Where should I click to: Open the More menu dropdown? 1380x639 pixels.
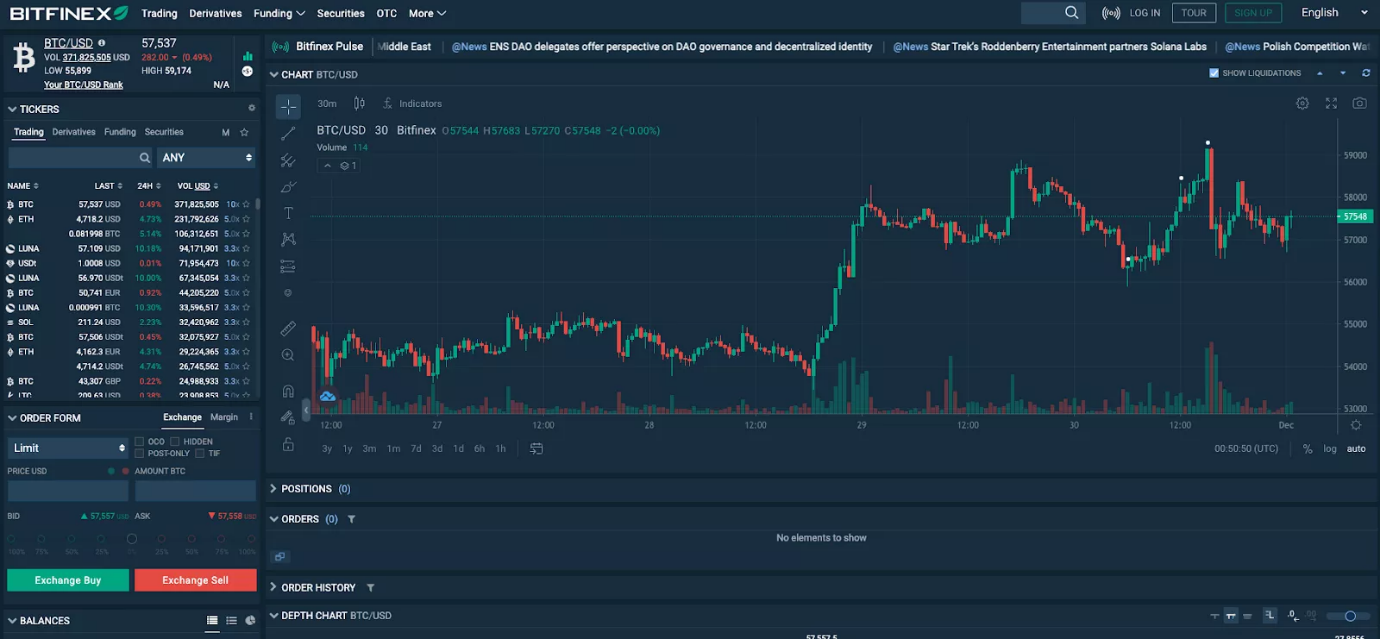[x=427, y=13]
